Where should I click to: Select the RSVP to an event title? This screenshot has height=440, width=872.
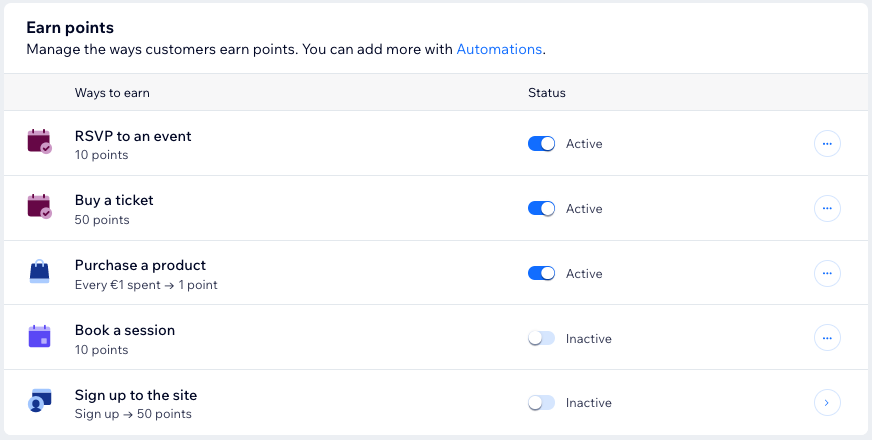pos(133,136)
